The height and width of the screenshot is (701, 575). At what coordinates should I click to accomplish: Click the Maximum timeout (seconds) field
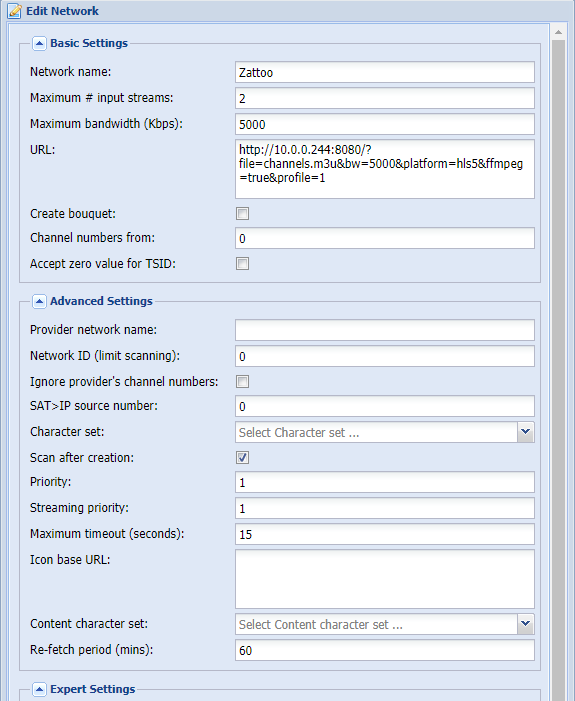(385, 534)
